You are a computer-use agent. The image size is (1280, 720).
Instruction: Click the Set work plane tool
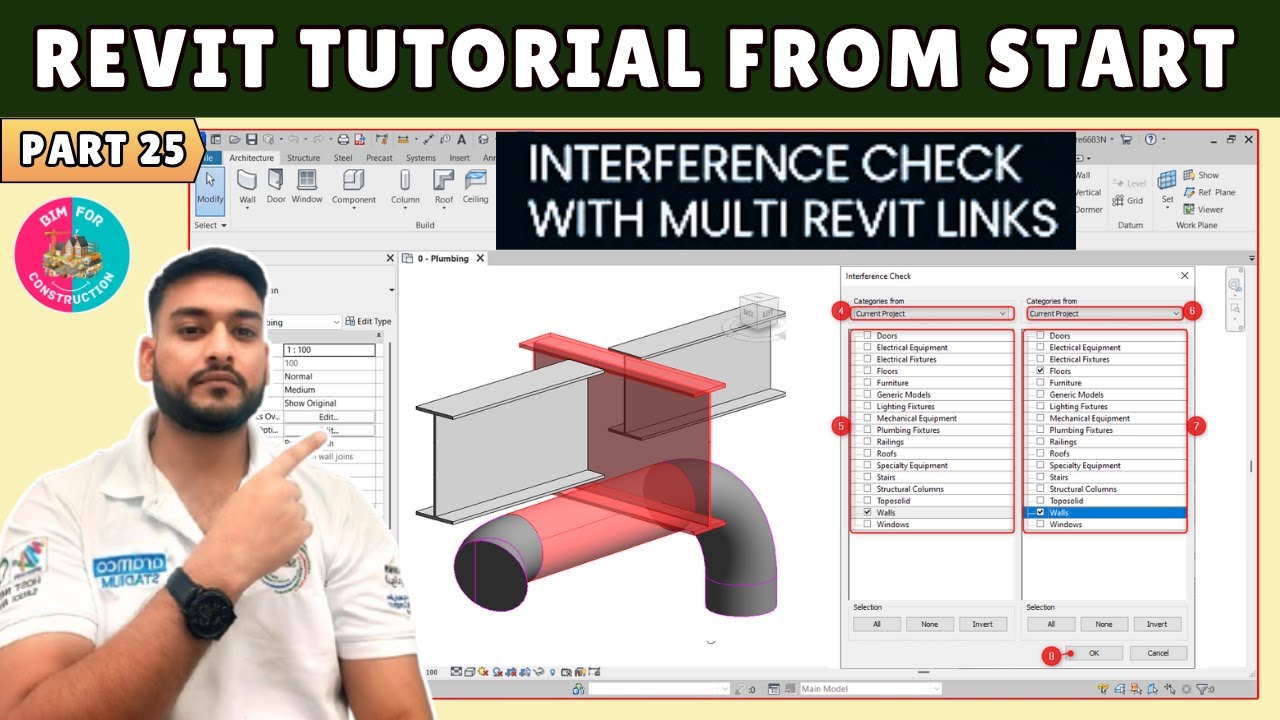coord(1167,187)
